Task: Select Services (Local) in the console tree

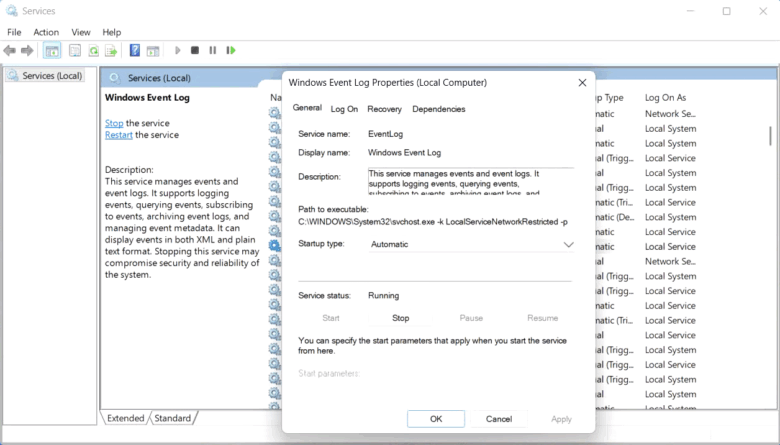Action: click(x=52, y=76)
